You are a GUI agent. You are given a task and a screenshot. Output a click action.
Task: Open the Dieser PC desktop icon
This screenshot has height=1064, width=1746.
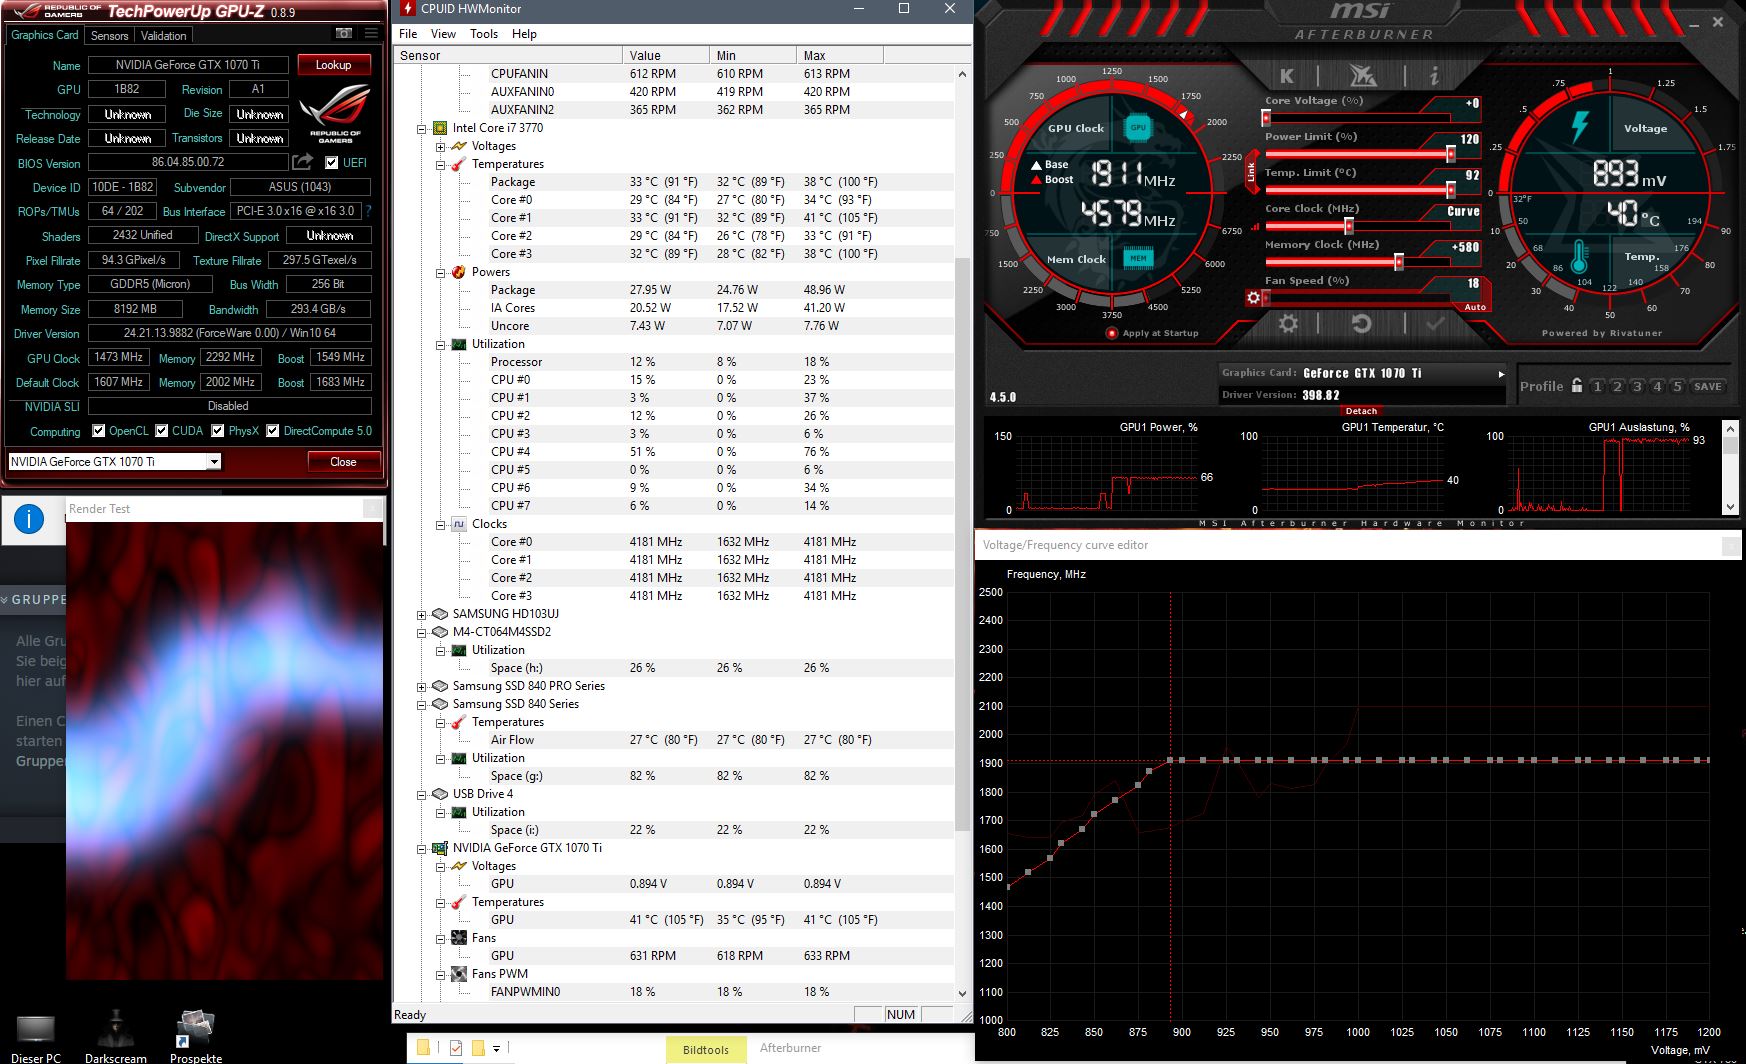pyautogui.click(x=35, y=1038)
